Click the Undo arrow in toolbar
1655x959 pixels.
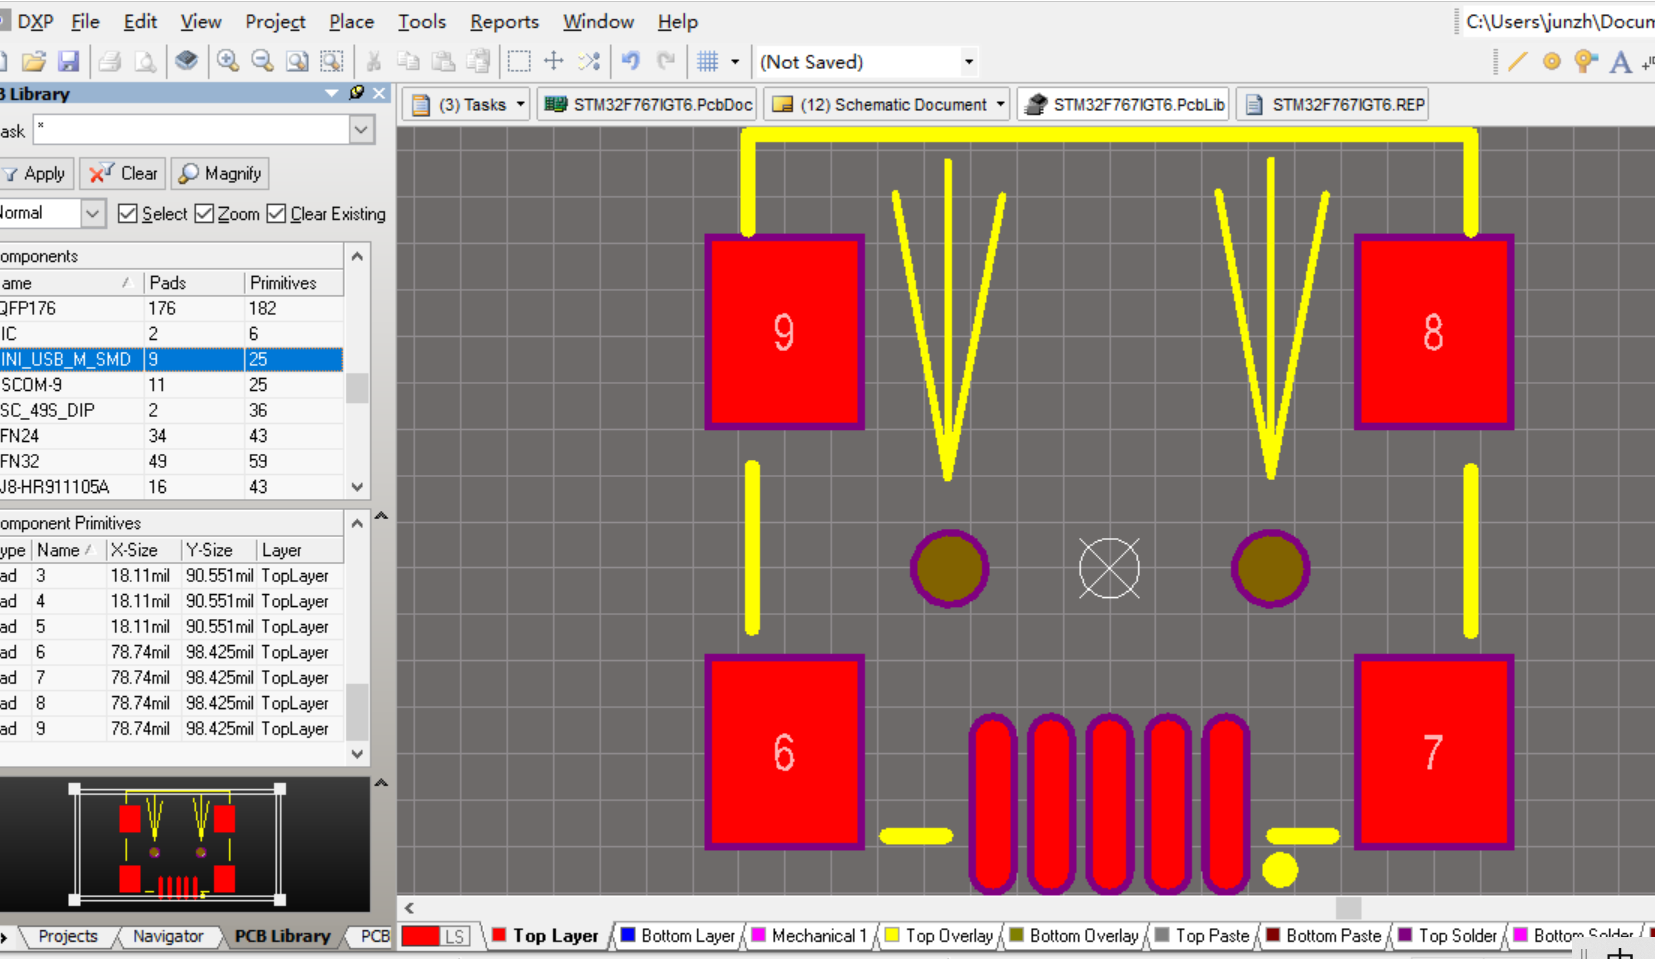point(630,61)
